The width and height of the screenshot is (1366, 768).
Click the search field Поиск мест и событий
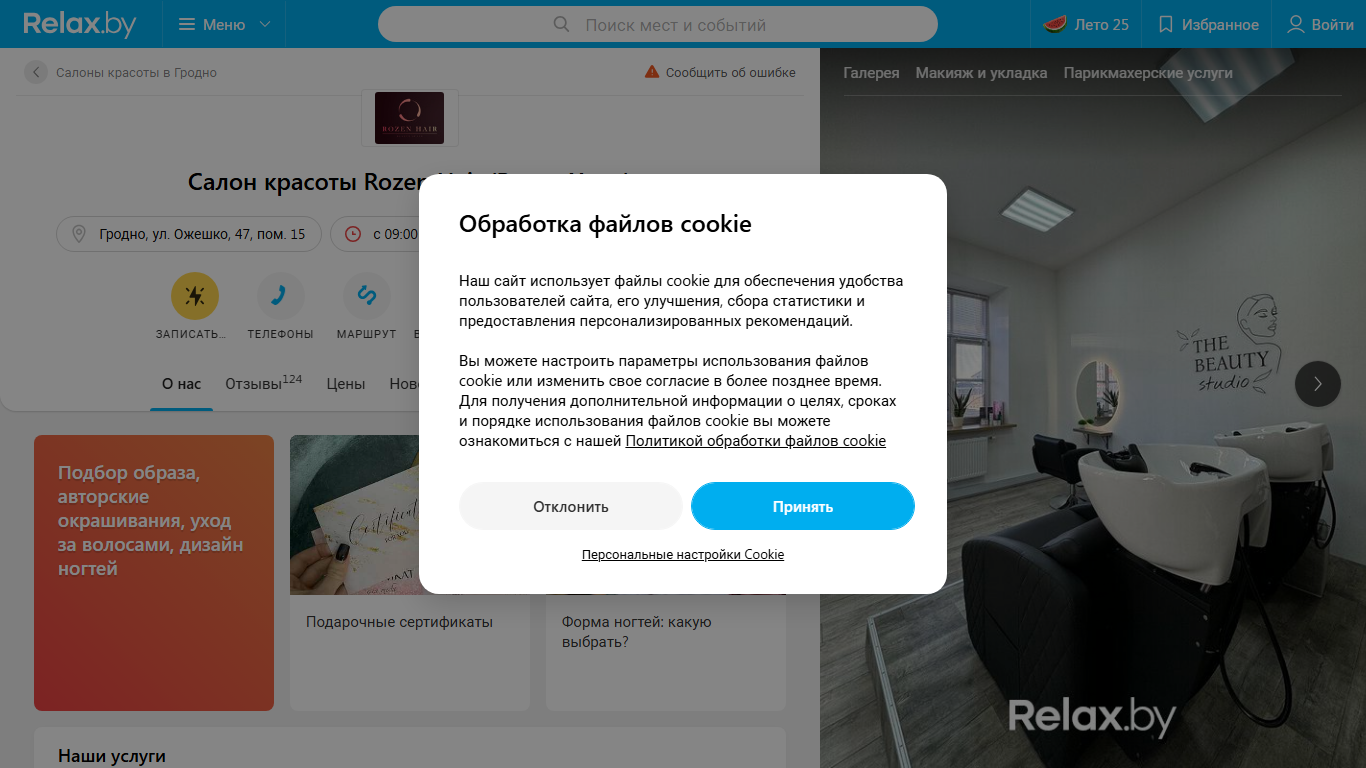[x=658, y=24]
